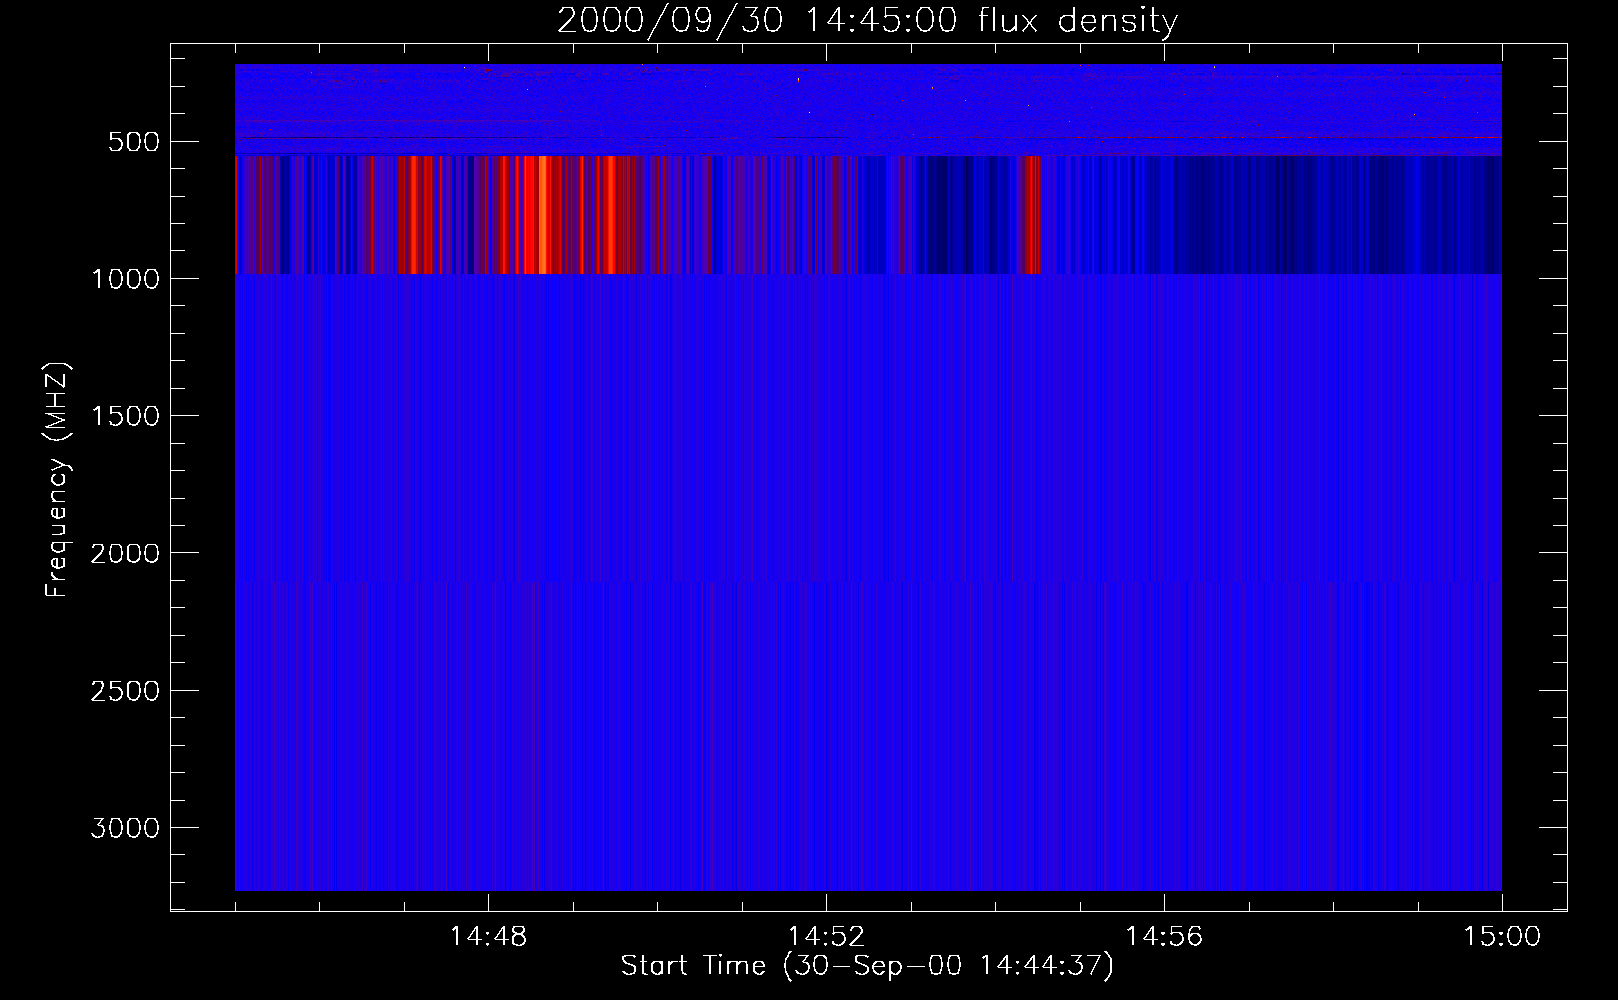The height and width of the screenshot is (1000, 1618).
Task: Click the 3000 frequency tick label
Action: click(x=125, y=828)
